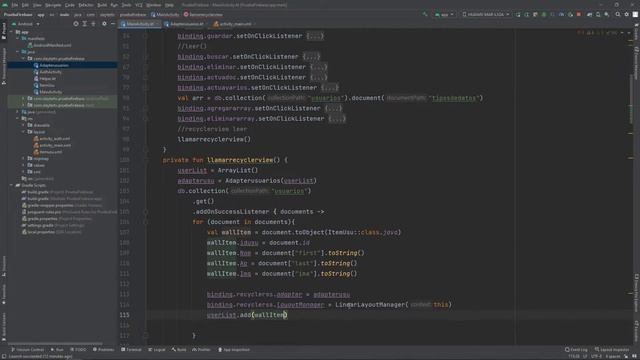Open the Terminal tool window
640x360 pixels.
[x=131, y=350]
